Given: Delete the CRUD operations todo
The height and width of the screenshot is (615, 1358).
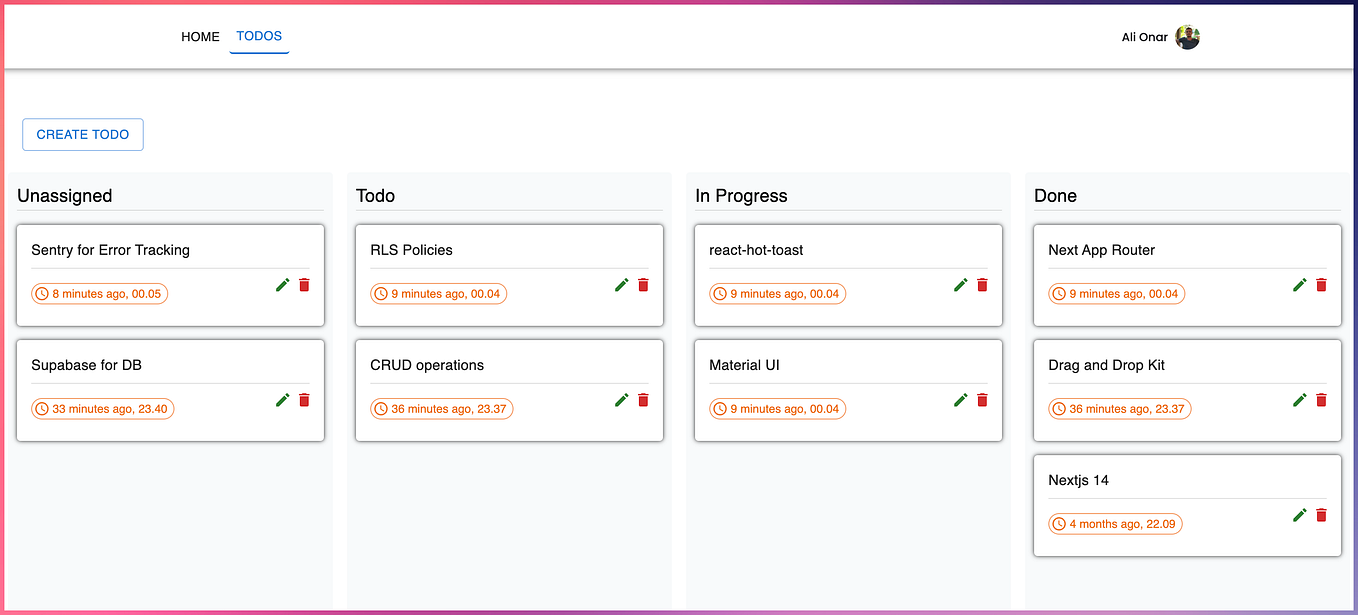Looking at the screenshot, I should click(643, 399).
